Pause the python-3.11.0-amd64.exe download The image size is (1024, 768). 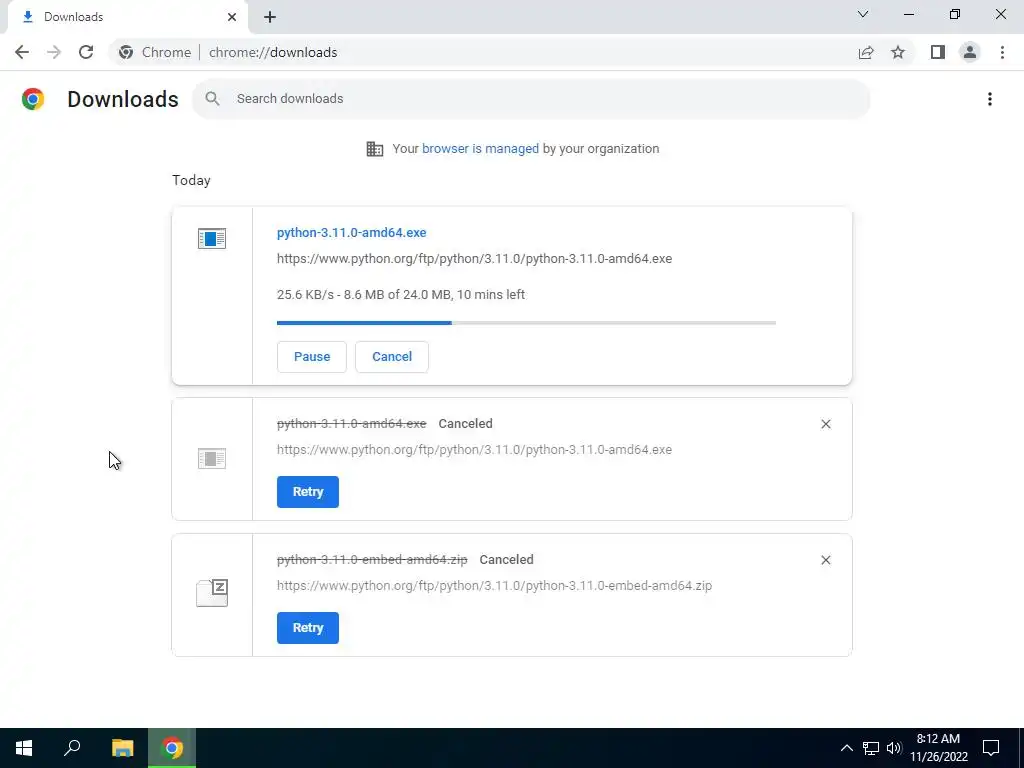(x=312, y=357)
